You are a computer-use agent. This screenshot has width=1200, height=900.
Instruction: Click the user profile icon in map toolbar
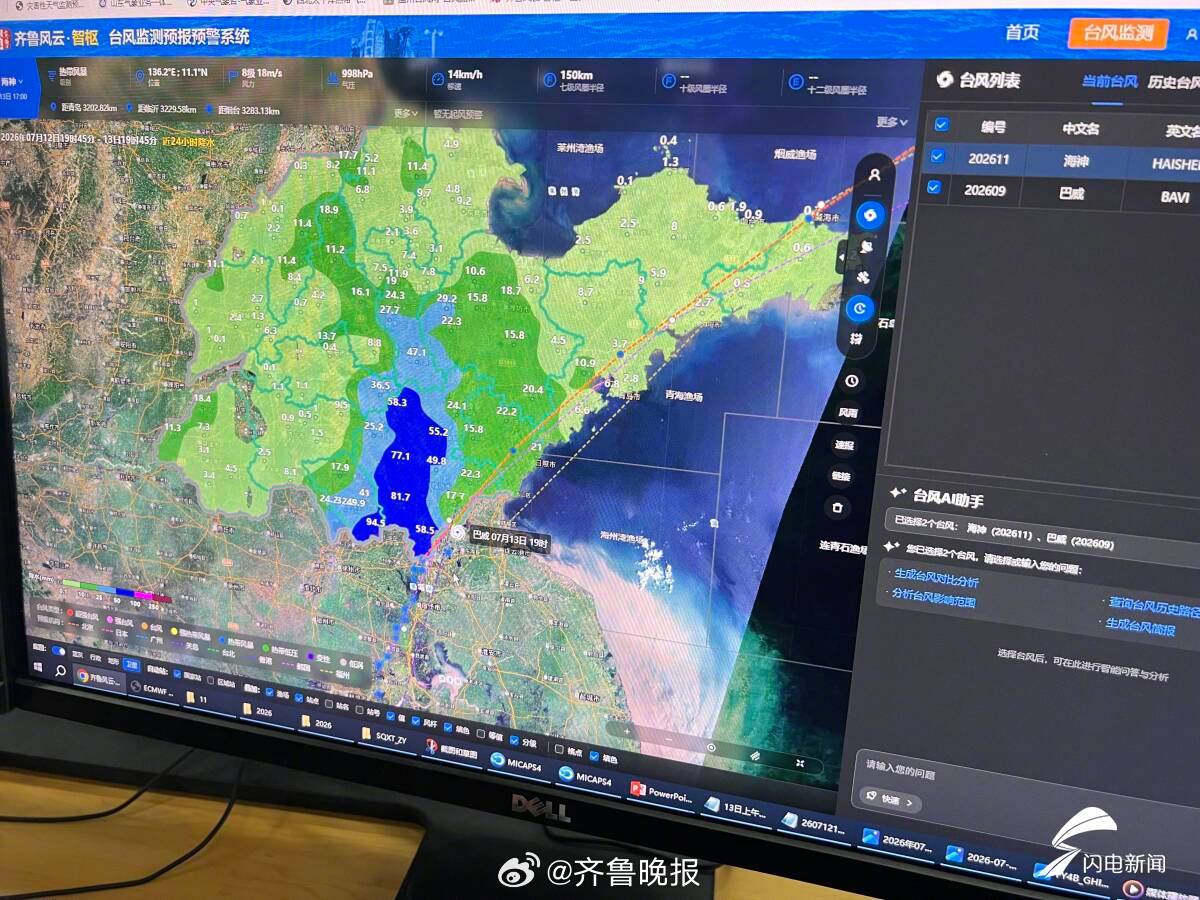click(875, 175)
